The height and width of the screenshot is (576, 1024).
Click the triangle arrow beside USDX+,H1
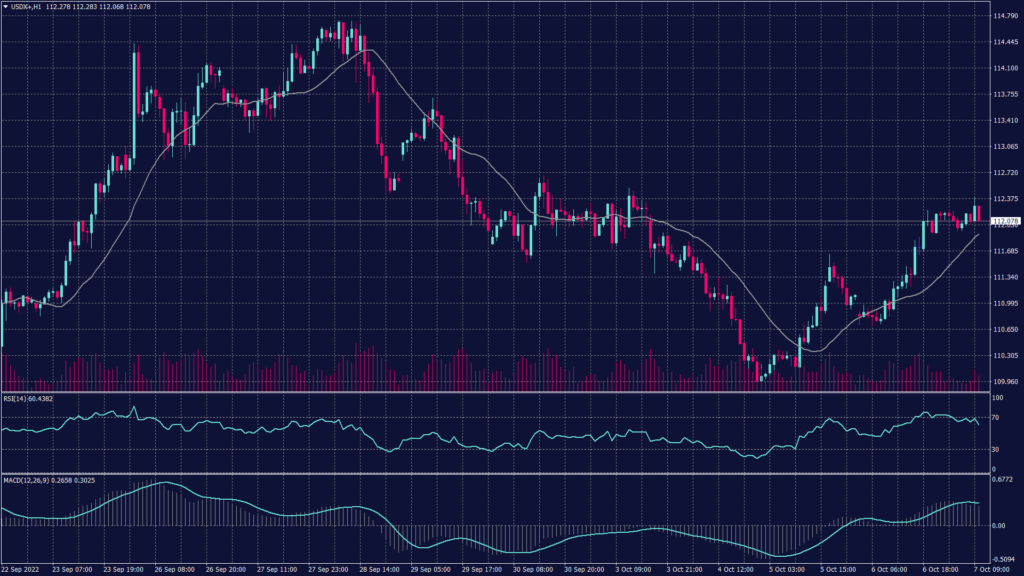(6, 8)
